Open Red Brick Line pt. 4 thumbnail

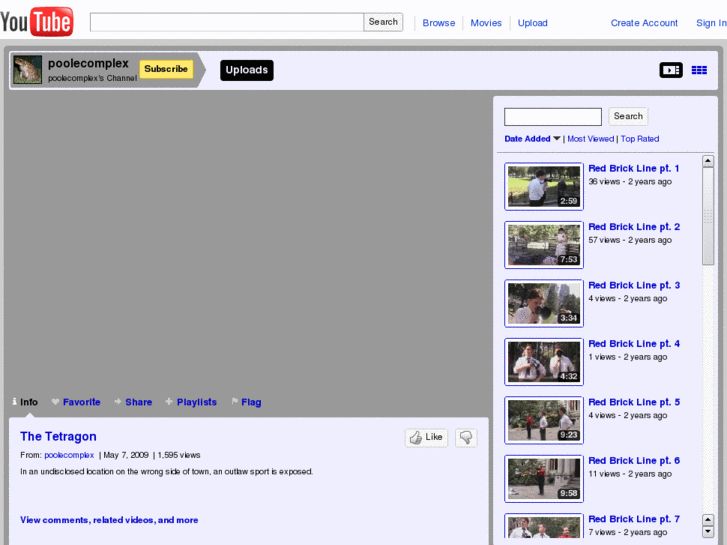[x=544, y=361]
